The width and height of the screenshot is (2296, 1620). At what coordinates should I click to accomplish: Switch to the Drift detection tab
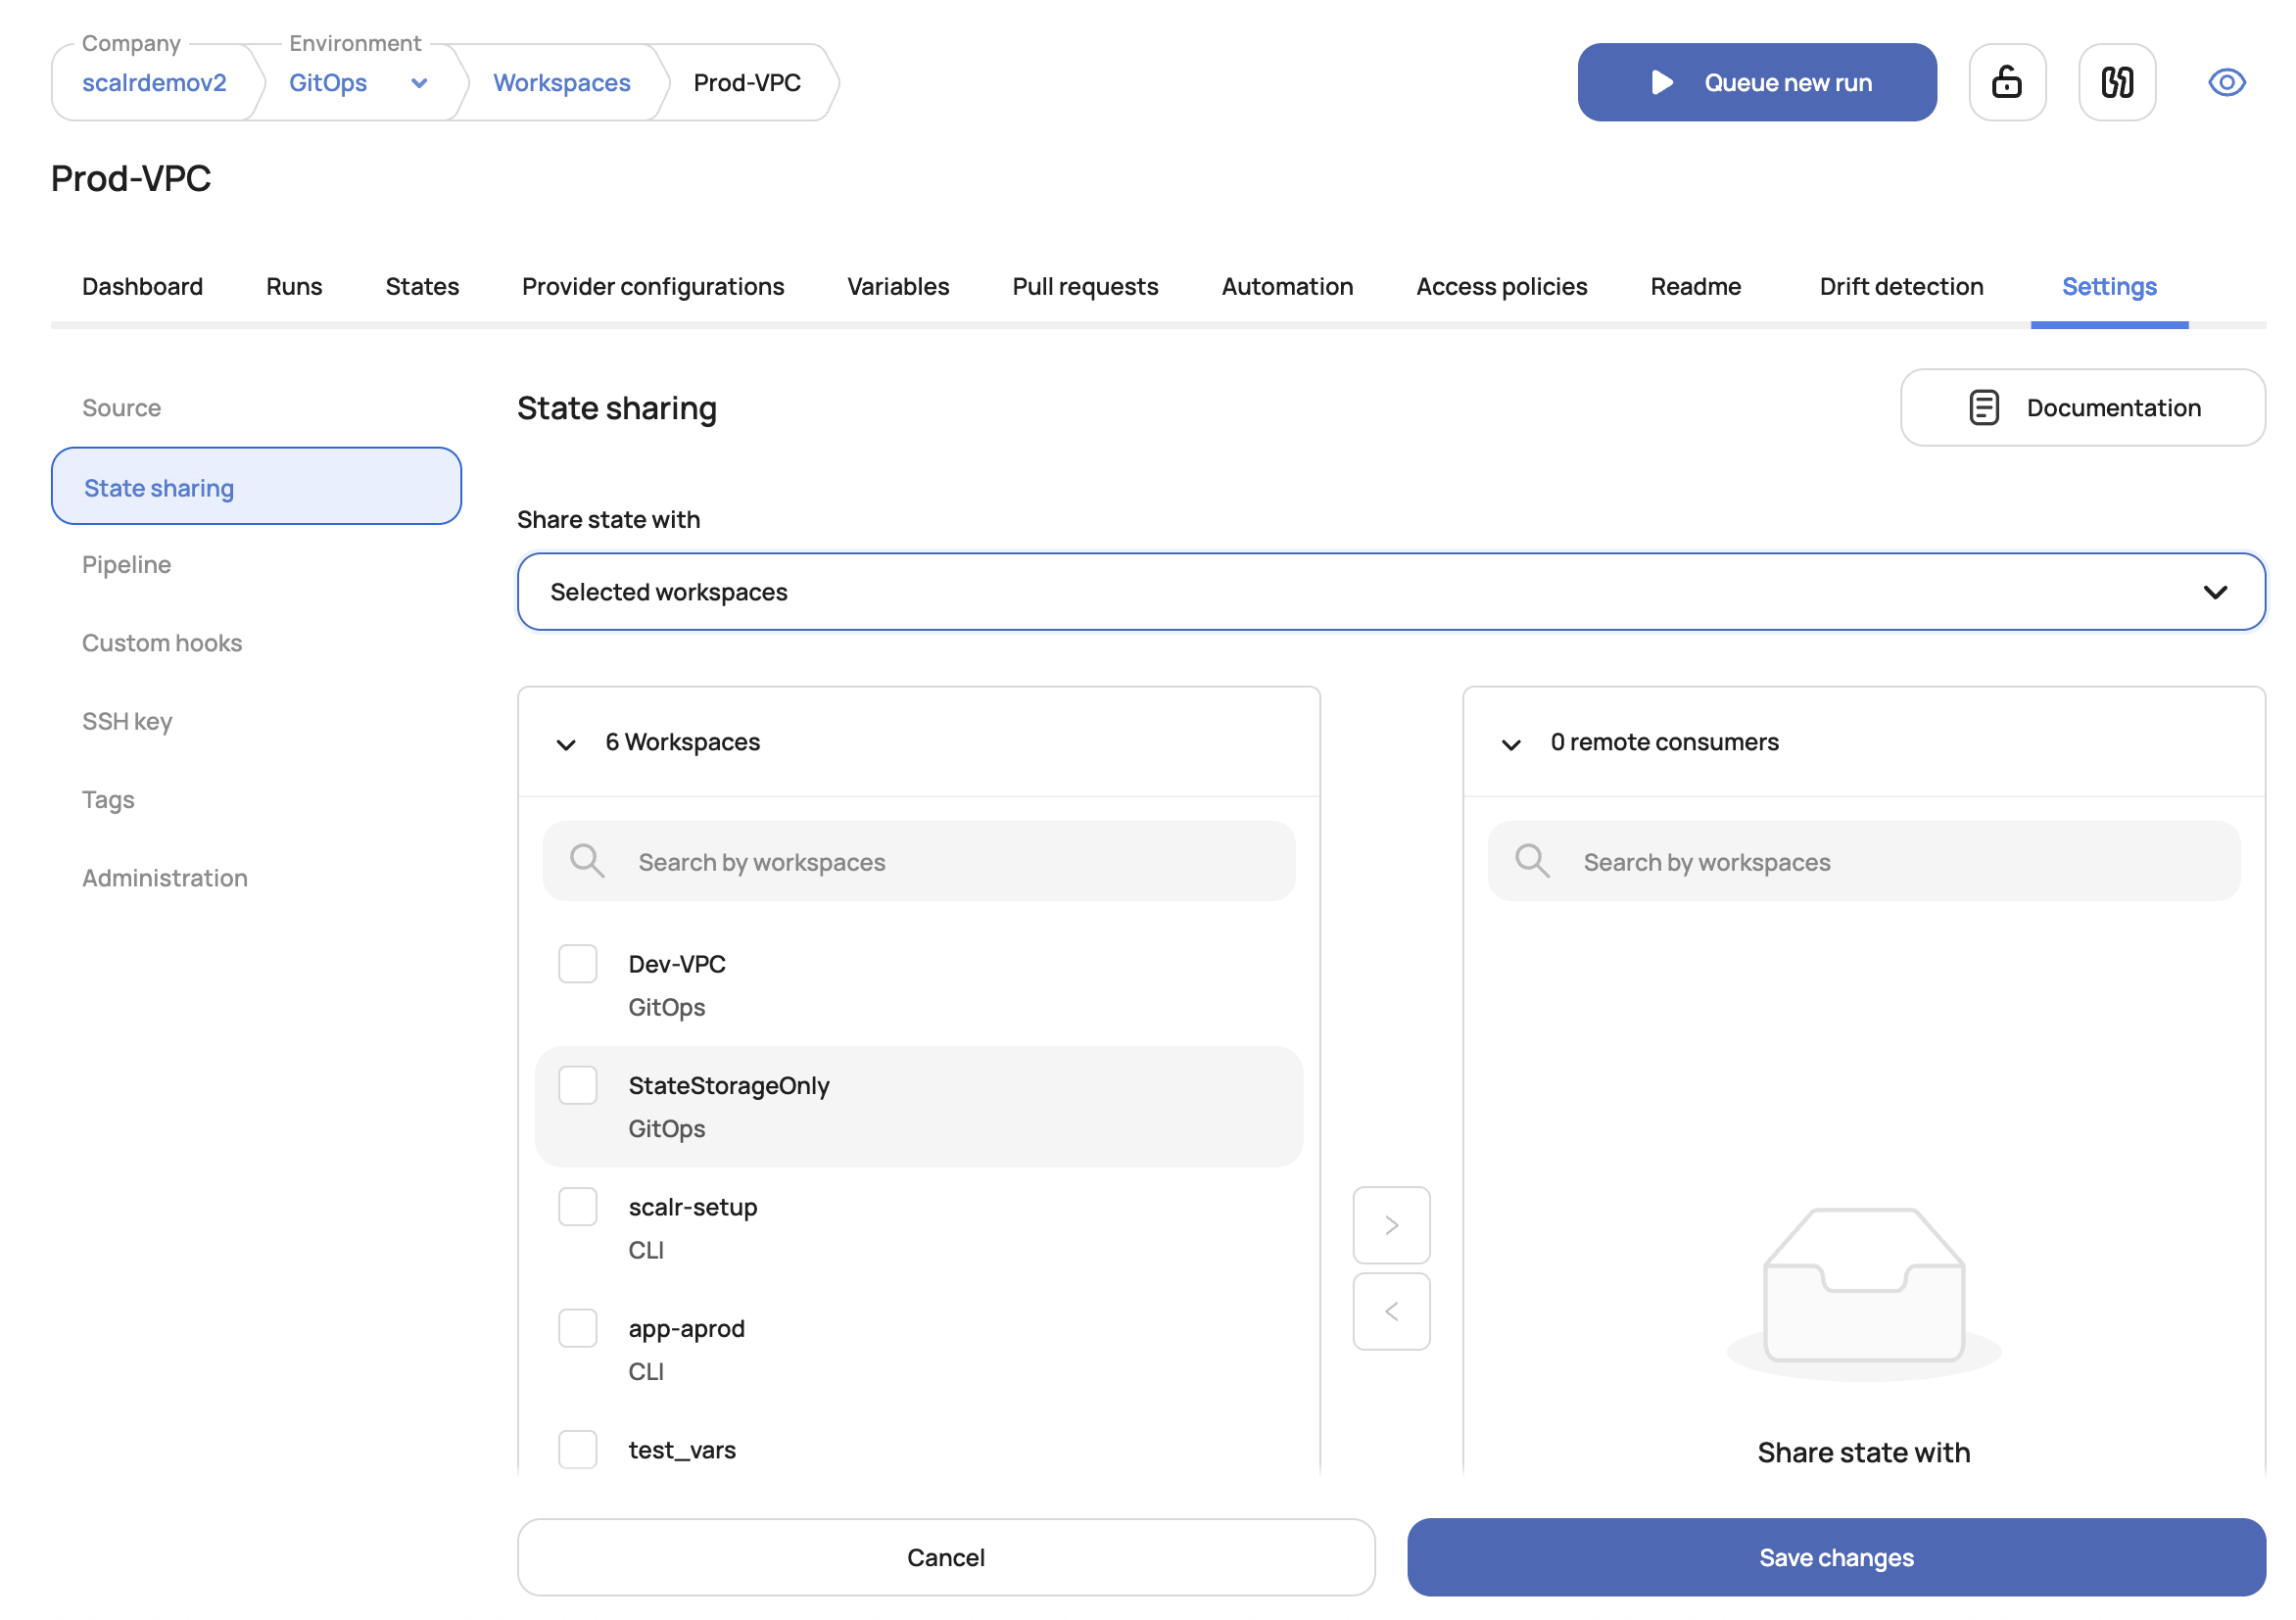click(x=1900, y=286)
